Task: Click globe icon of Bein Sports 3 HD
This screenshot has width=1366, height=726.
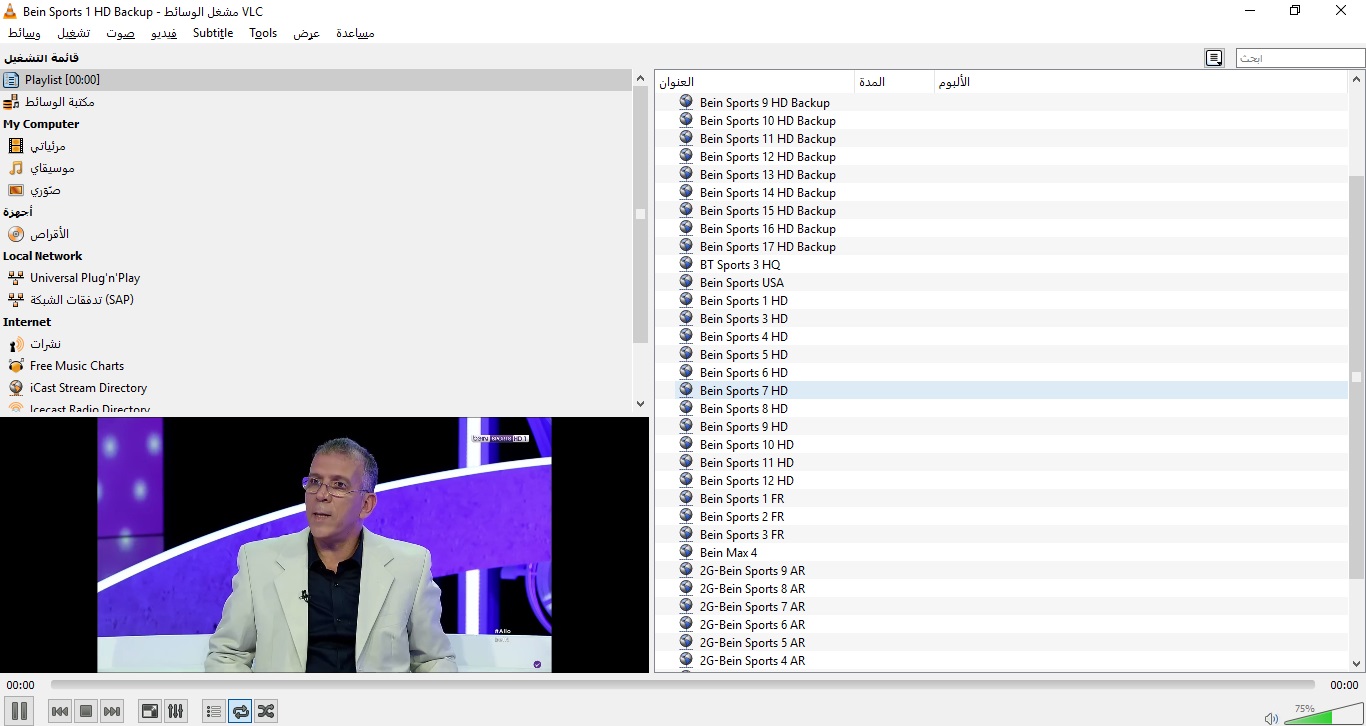Action: click(x=686, y=318)
